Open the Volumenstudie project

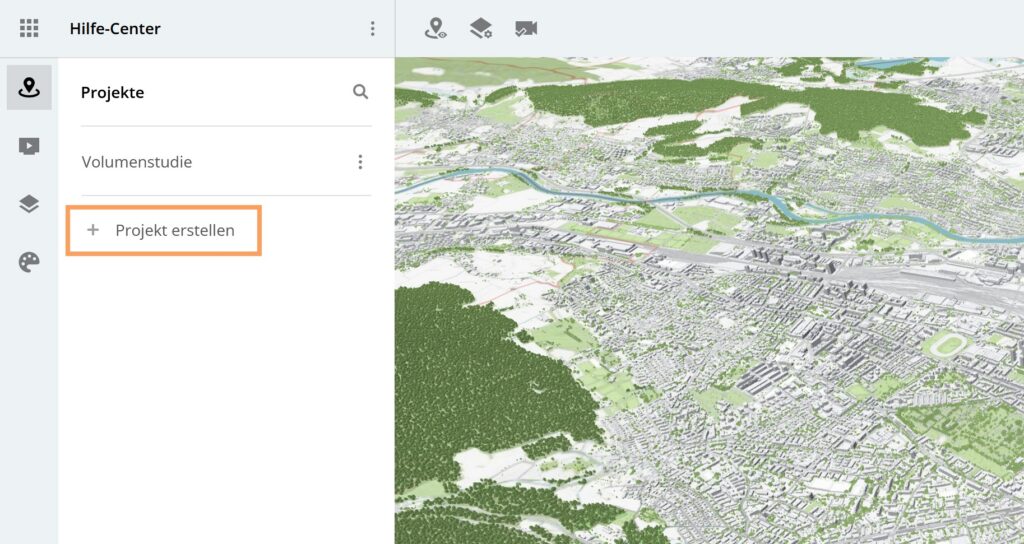(137, 162)
